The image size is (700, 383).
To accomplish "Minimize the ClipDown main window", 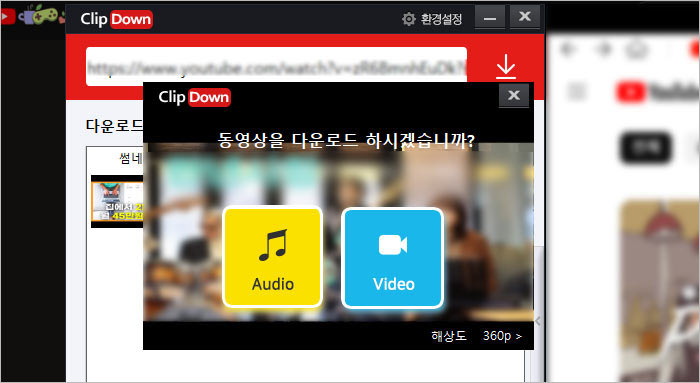I will point(490,18).
